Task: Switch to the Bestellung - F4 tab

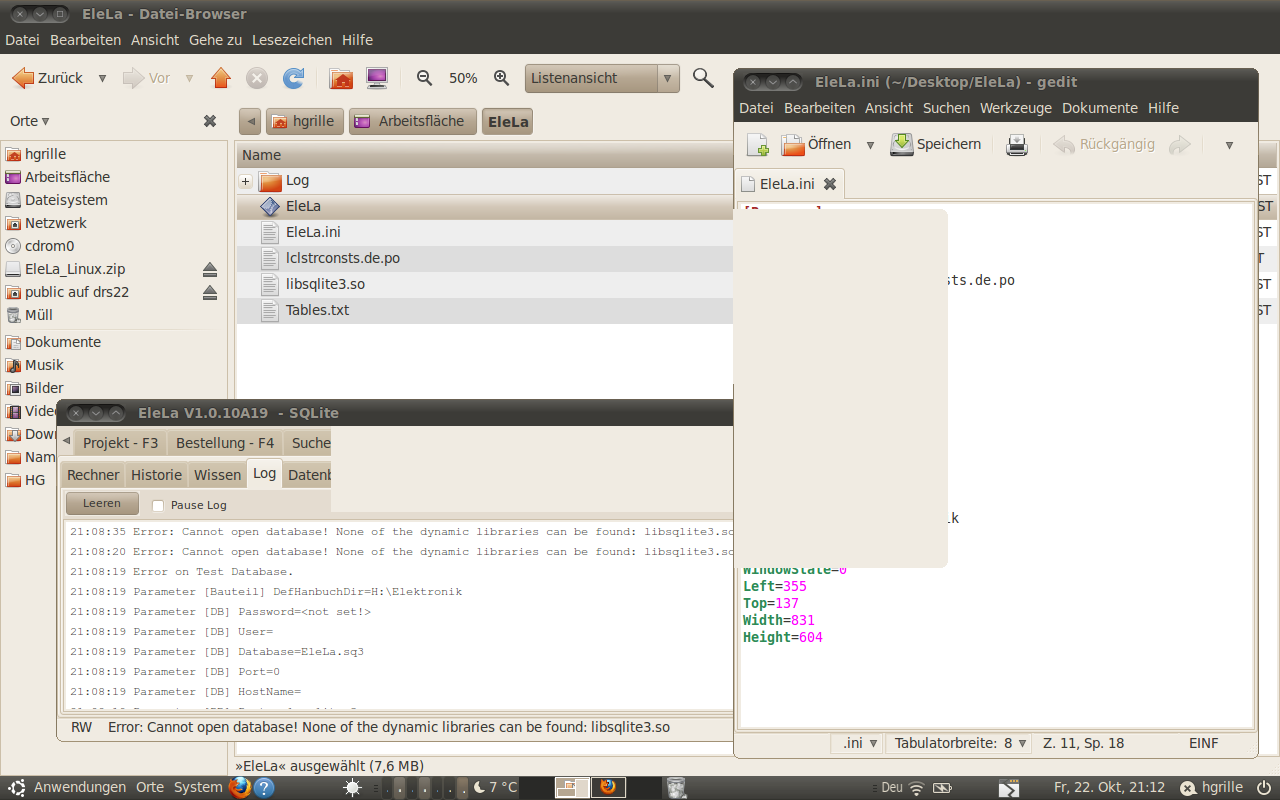Action: [x=225, y=443]
